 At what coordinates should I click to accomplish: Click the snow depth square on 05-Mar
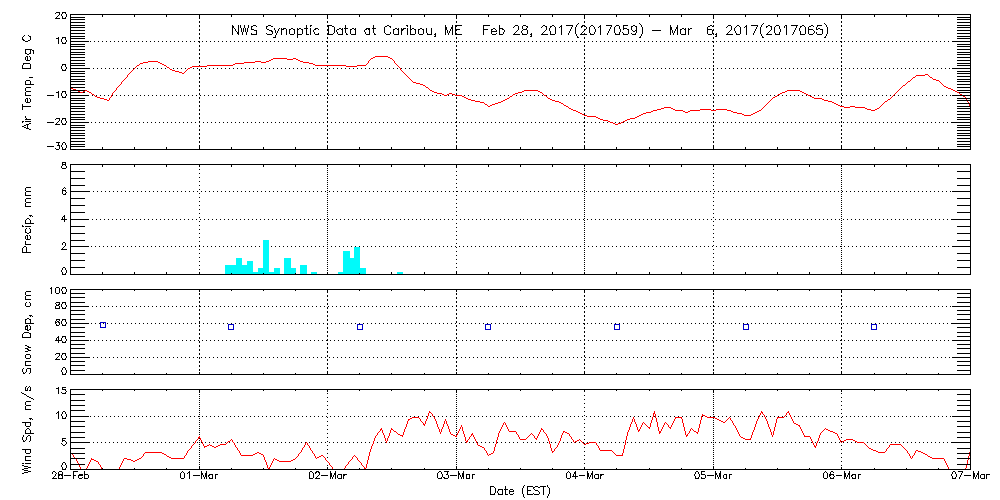click(x=746, y=326)
